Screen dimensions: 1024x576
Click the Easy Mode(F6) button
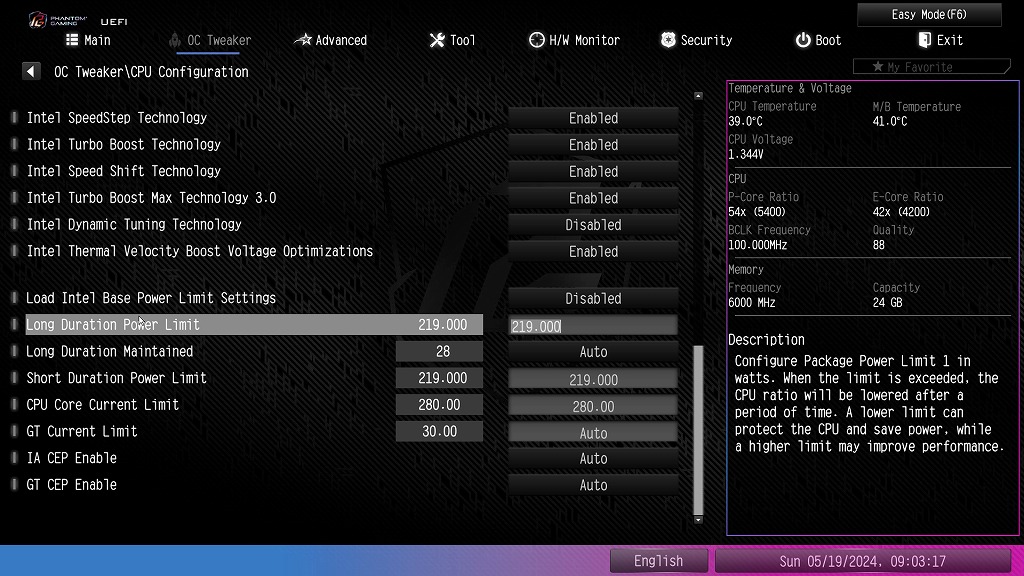point(929,14)
